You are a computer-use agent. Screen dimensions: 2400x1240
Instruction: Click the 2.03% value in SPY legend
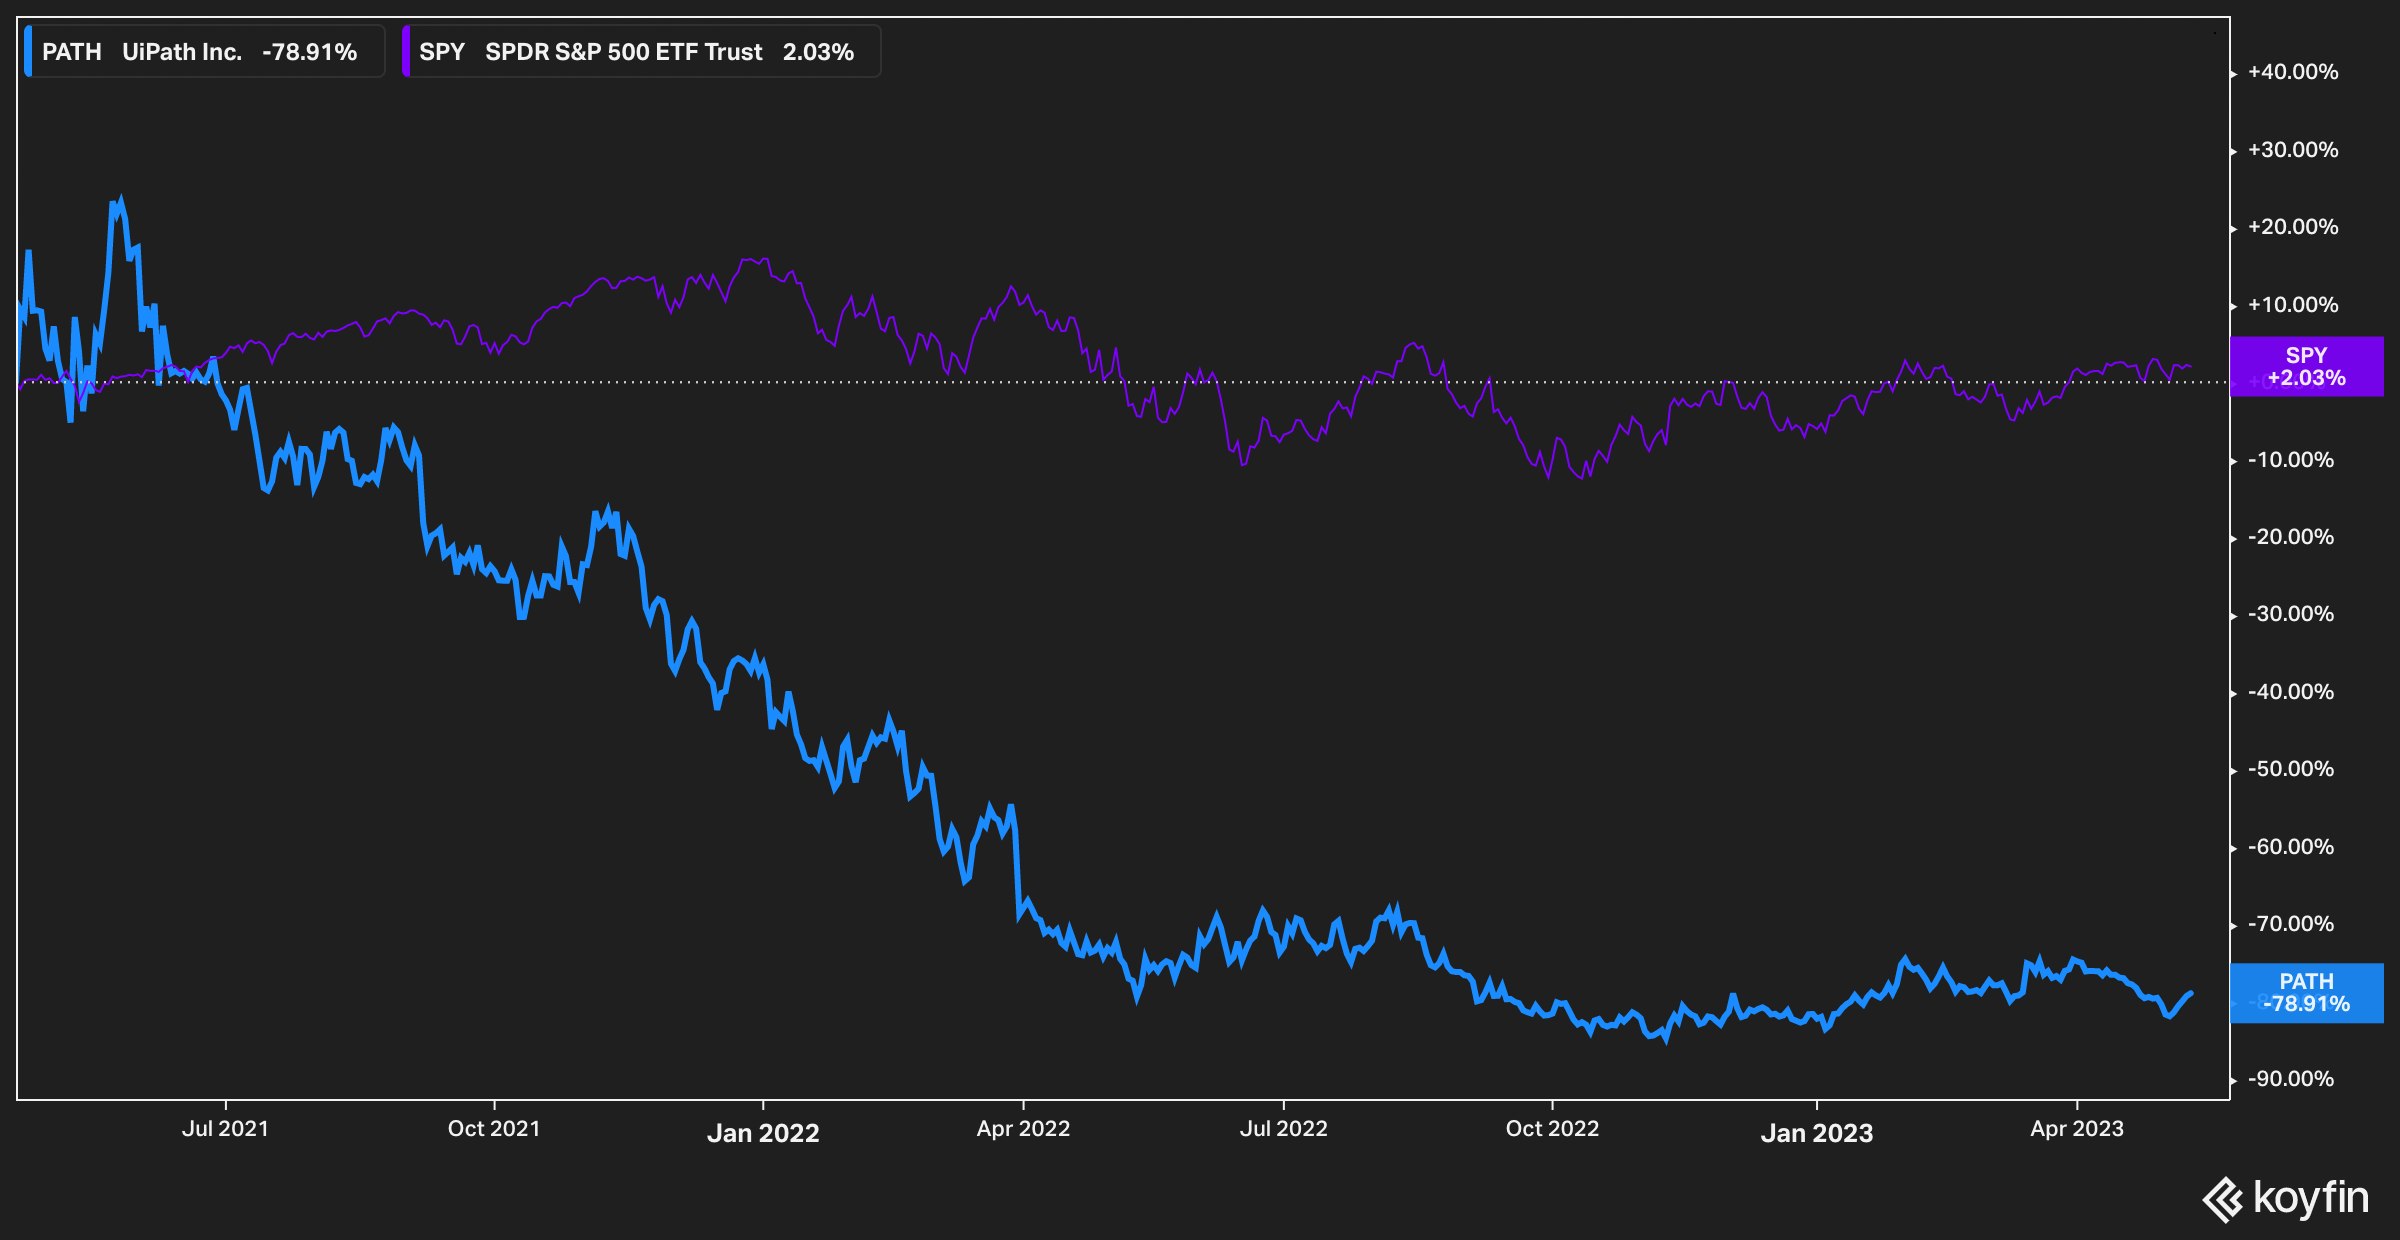click(x=818, y=52)
